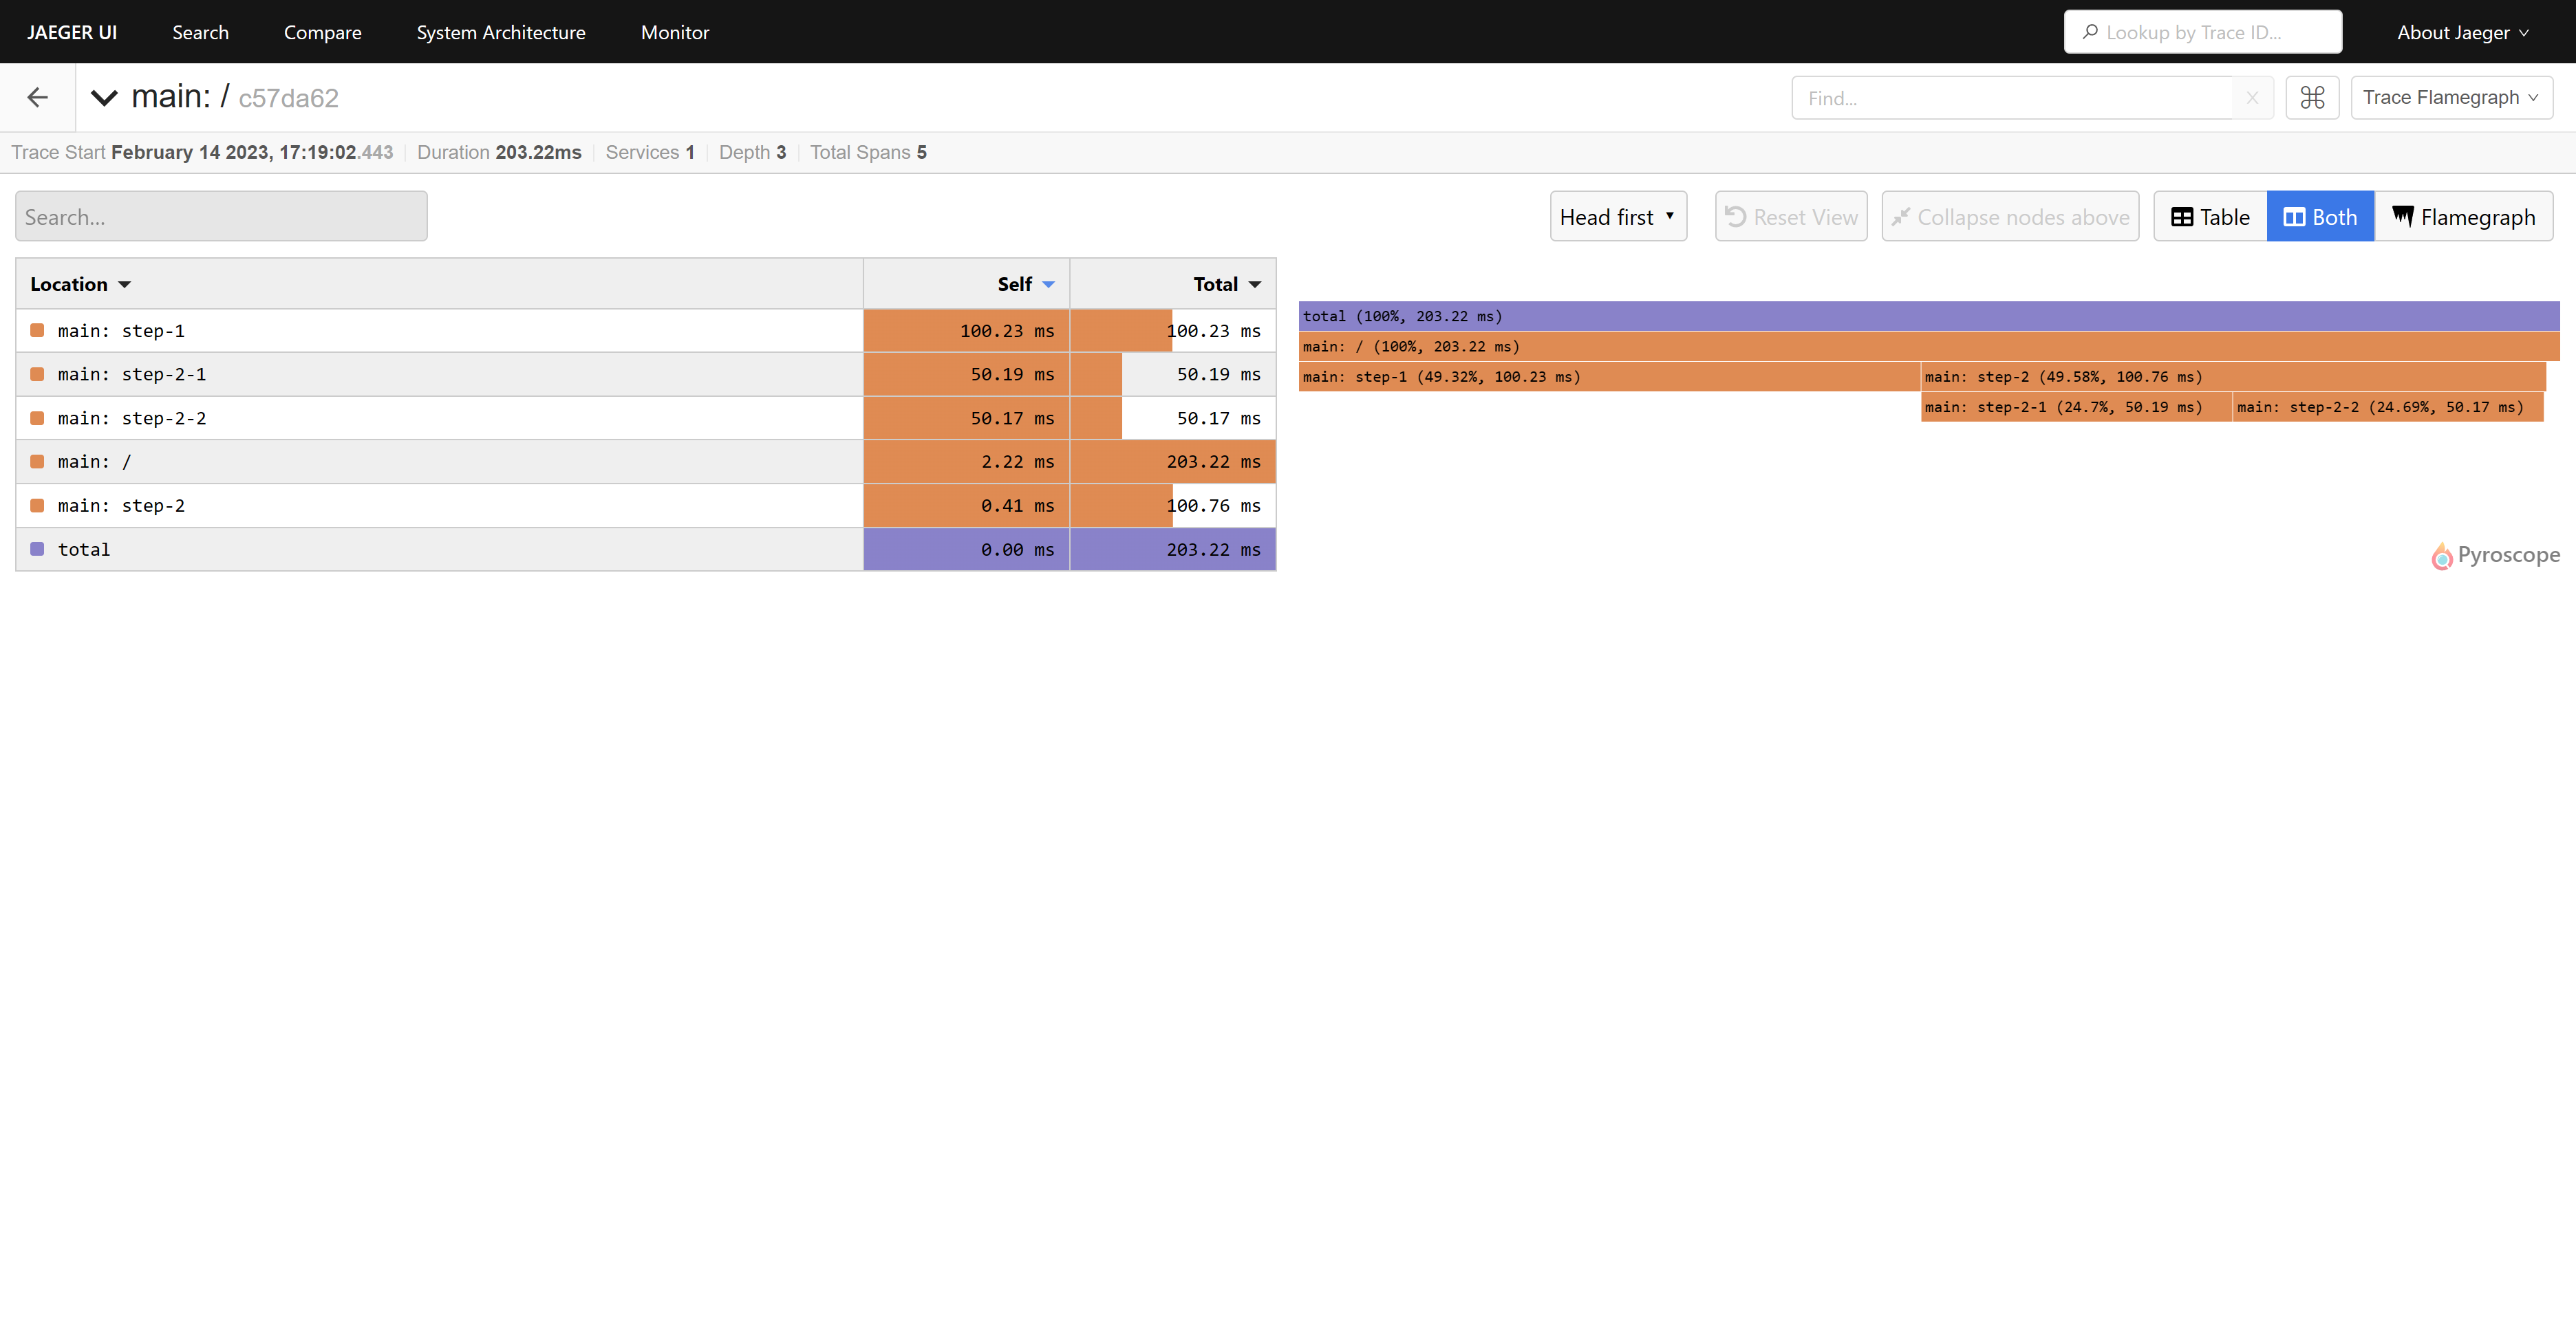Open the Monitor nav item
This screenshot has height=1322, width=2576.
coord(675,32)
